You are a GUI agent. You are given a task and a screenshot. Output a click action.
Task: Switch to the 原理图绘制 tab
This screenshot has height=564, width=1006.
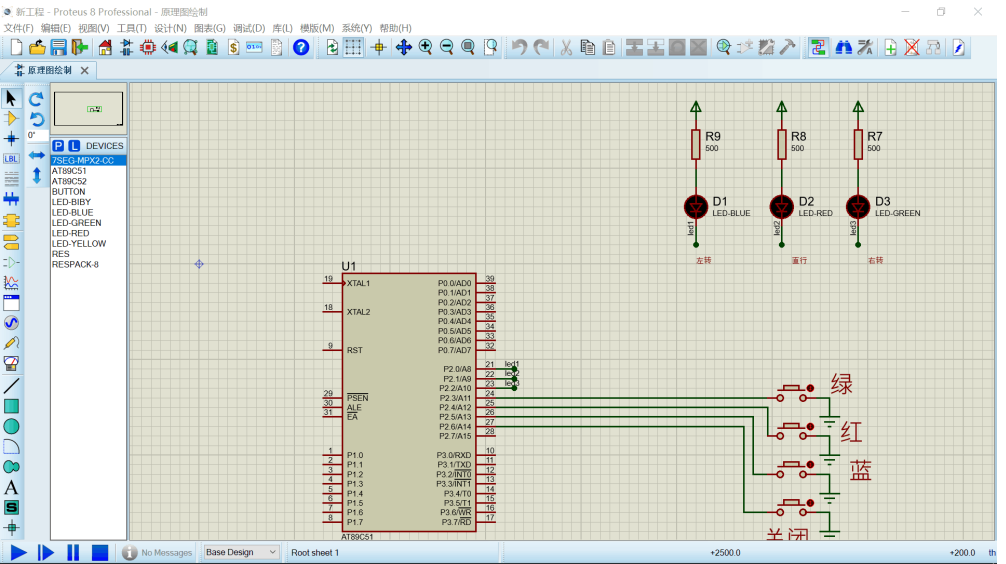pyautogui.click(x=49, y=70)
